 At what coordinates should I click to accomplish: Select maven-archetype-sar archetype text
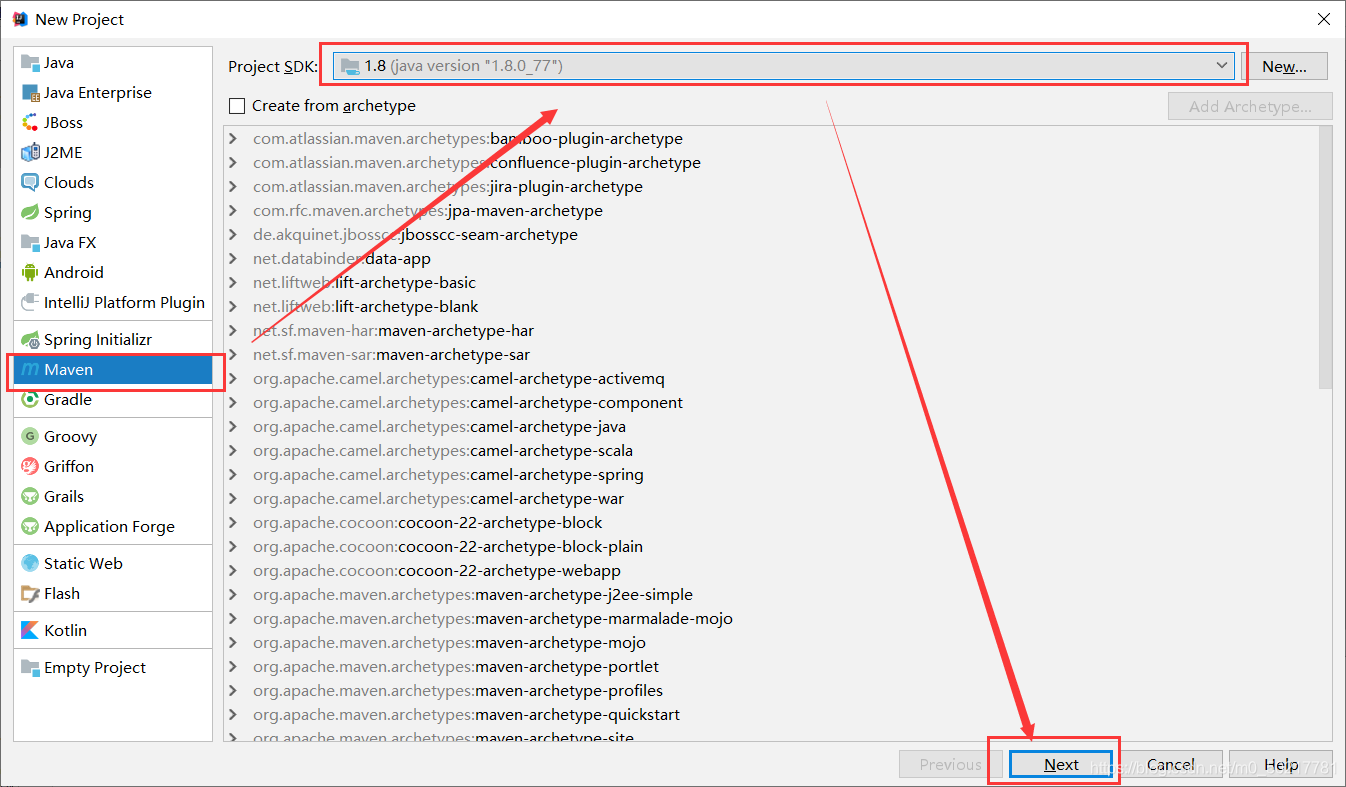pyautogui.click(x=453, y=355)
